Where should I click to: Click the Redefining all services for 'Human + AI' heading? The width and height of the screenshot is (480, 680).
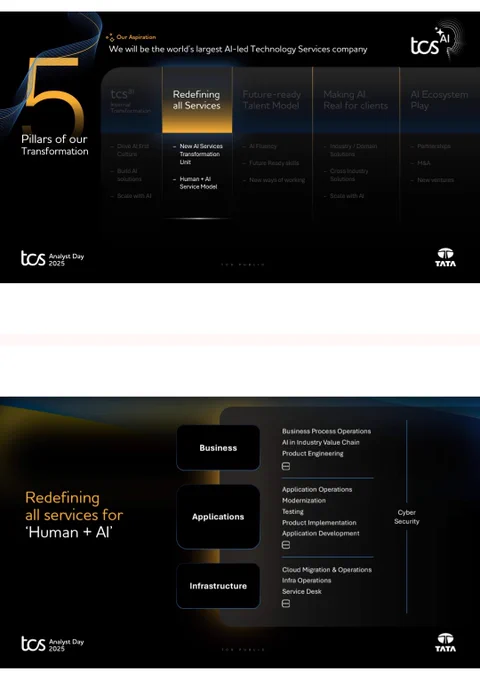pos(74,515)
